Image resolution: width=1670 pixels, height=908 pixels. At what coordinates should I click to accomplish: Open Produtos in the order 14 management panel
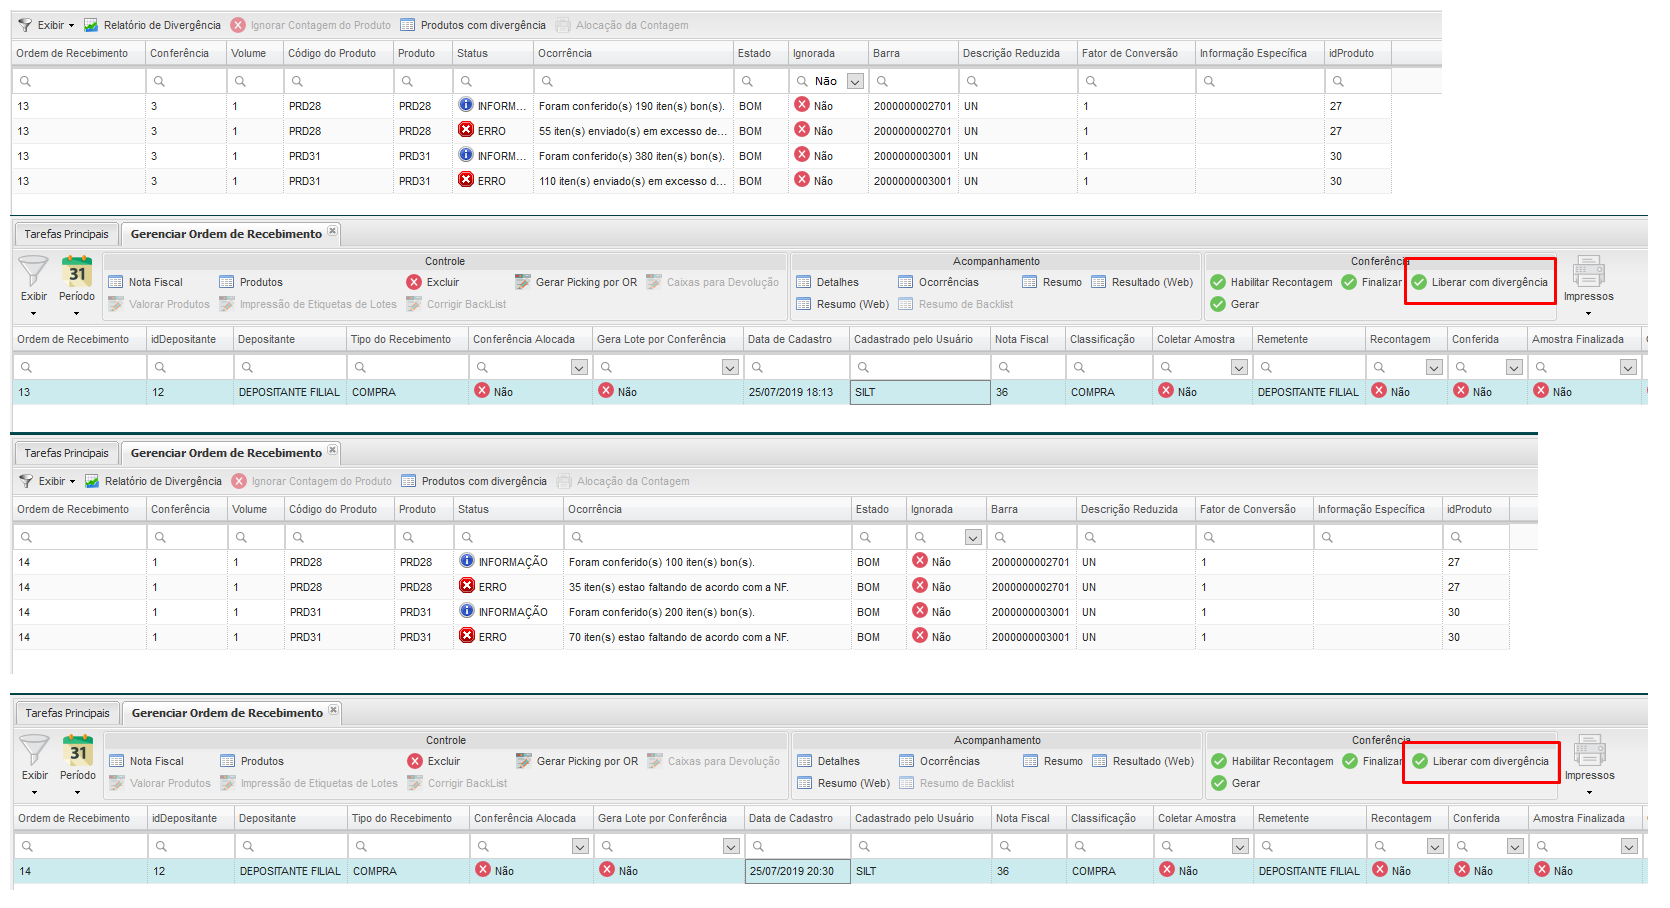(252, 761)
